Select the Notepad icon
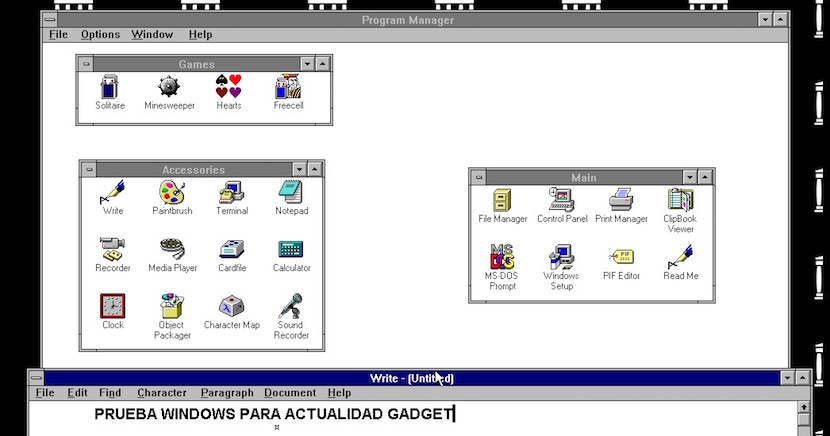Viewport: 830px width, 436px height. 291,192
